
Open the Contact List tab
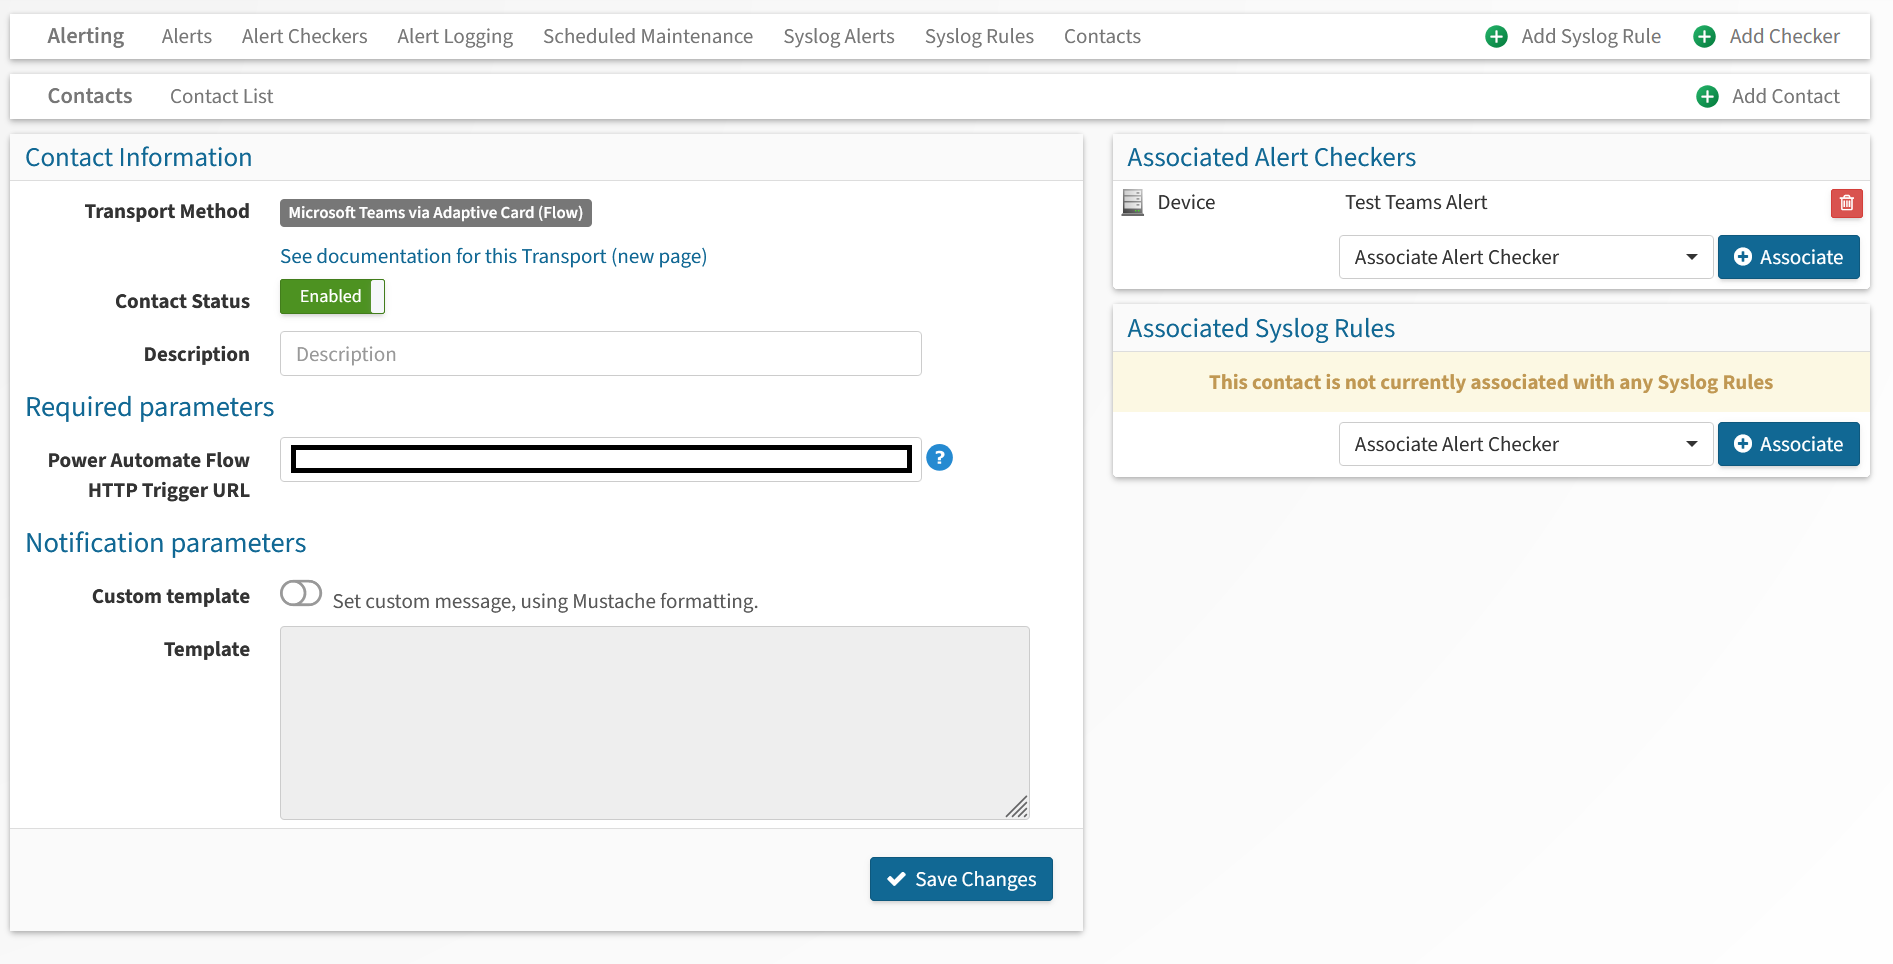(221, 97)
